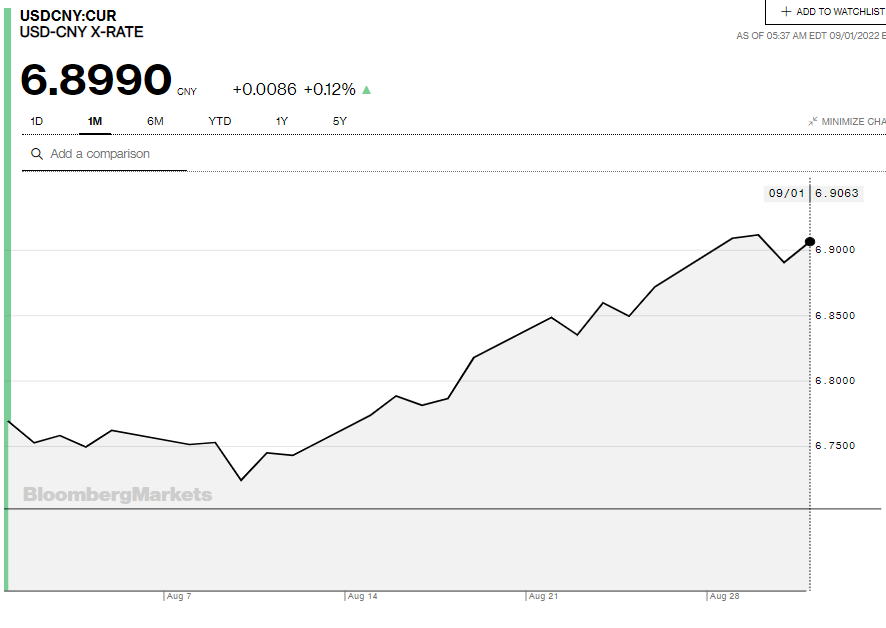
Task: Focus the Add a comparison field
Action: coord(110,154)
